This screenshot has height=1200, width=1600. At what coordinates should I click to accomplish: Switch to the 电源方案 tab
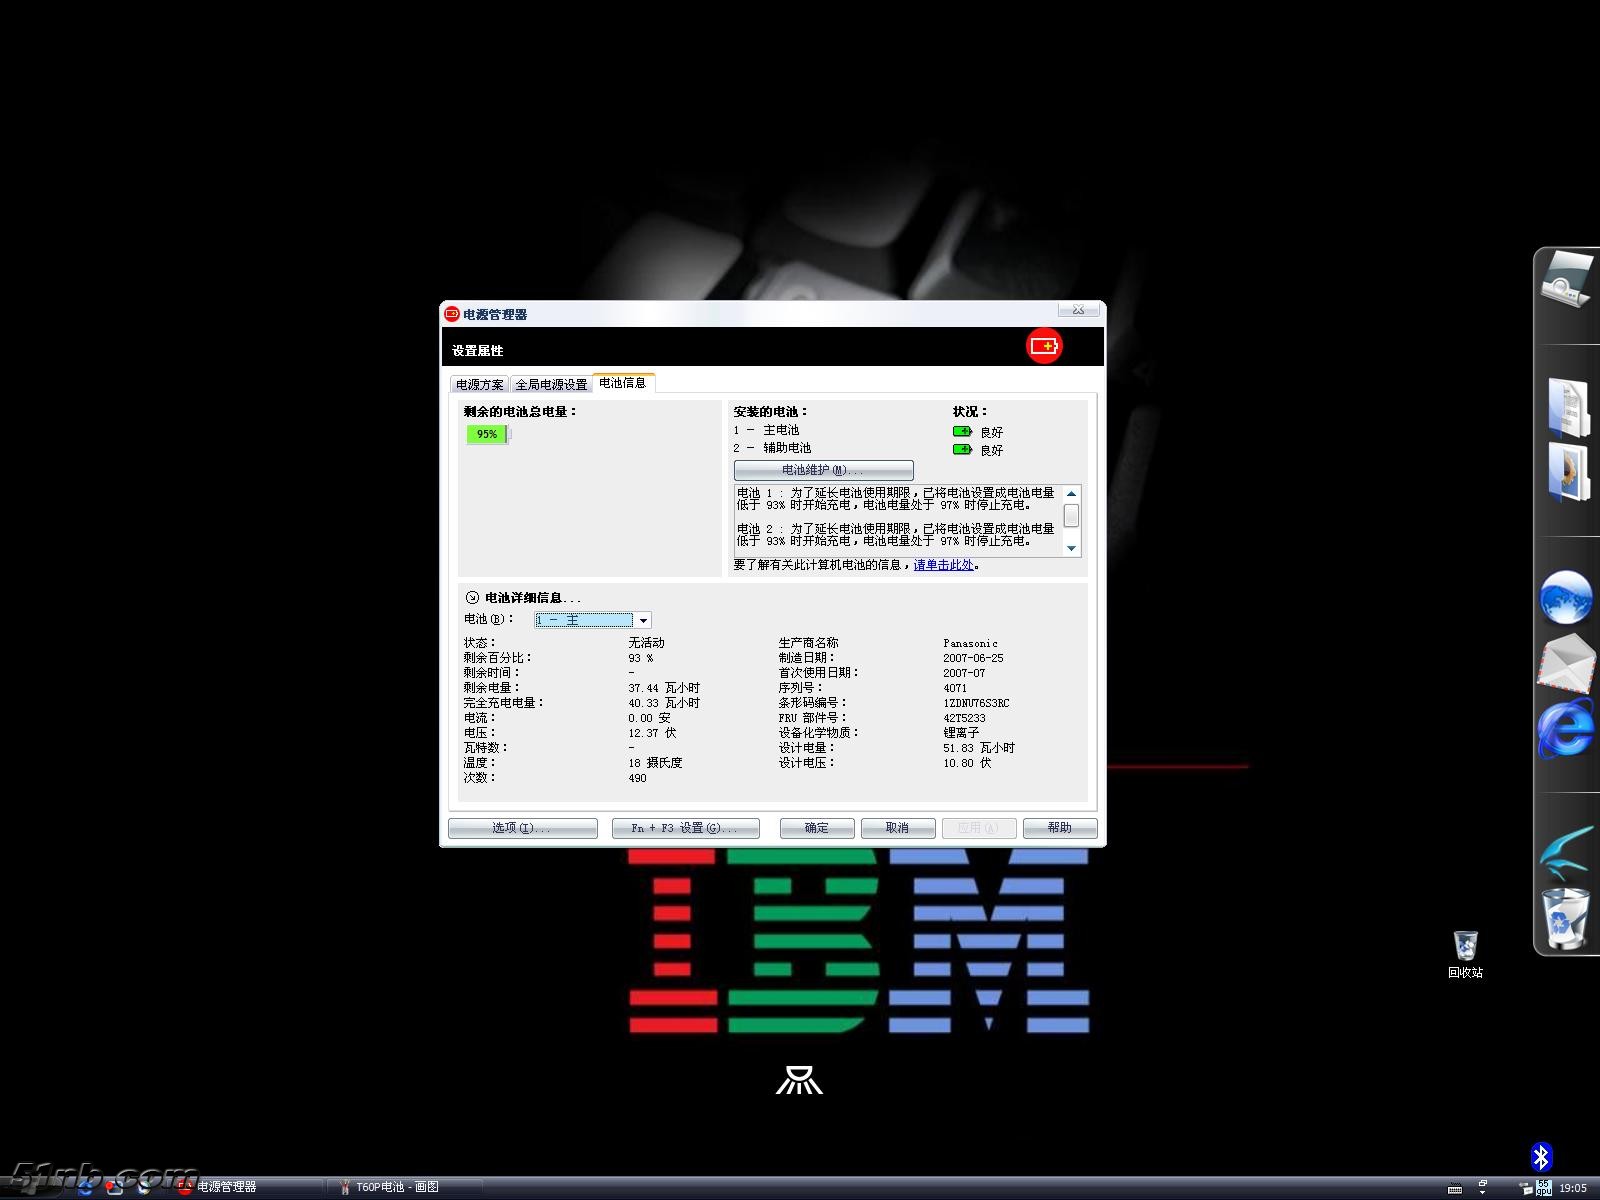click(480, 385)
